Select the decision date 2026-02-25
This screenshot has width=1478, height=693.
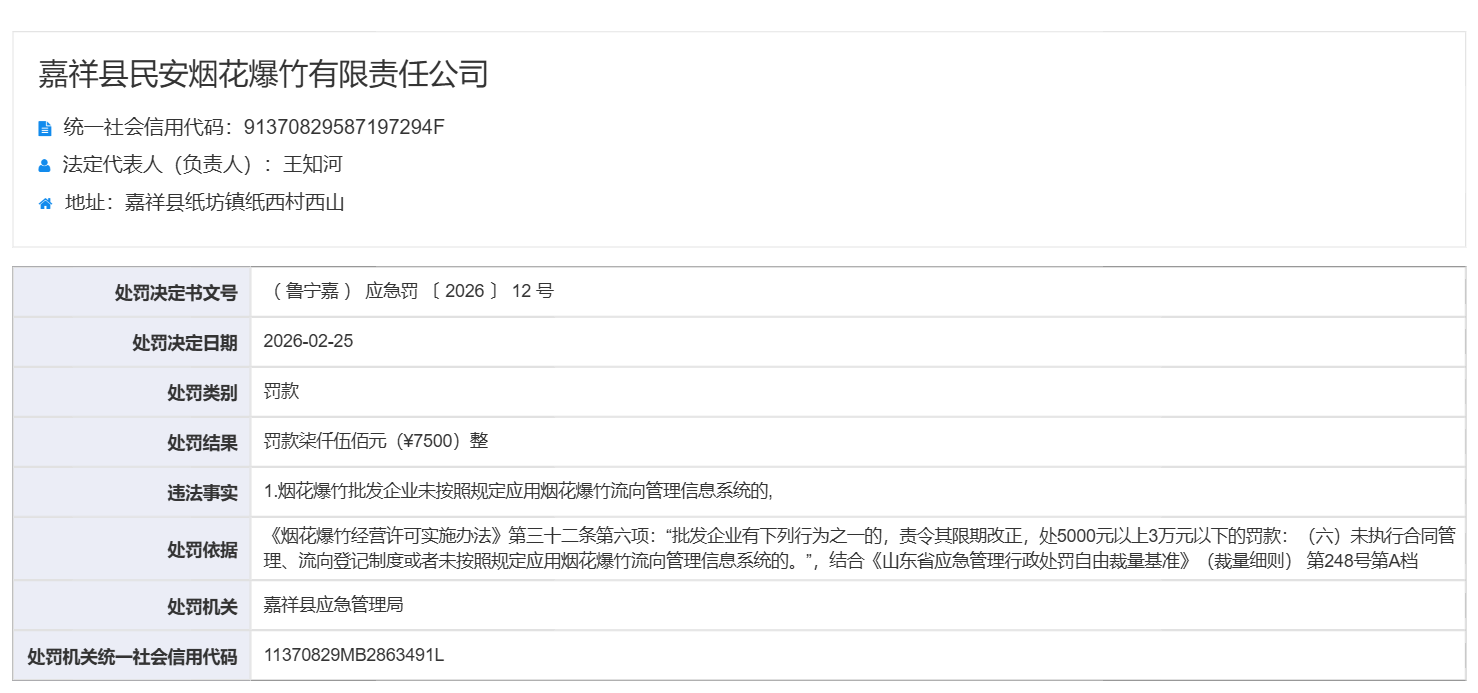(308, 341)
